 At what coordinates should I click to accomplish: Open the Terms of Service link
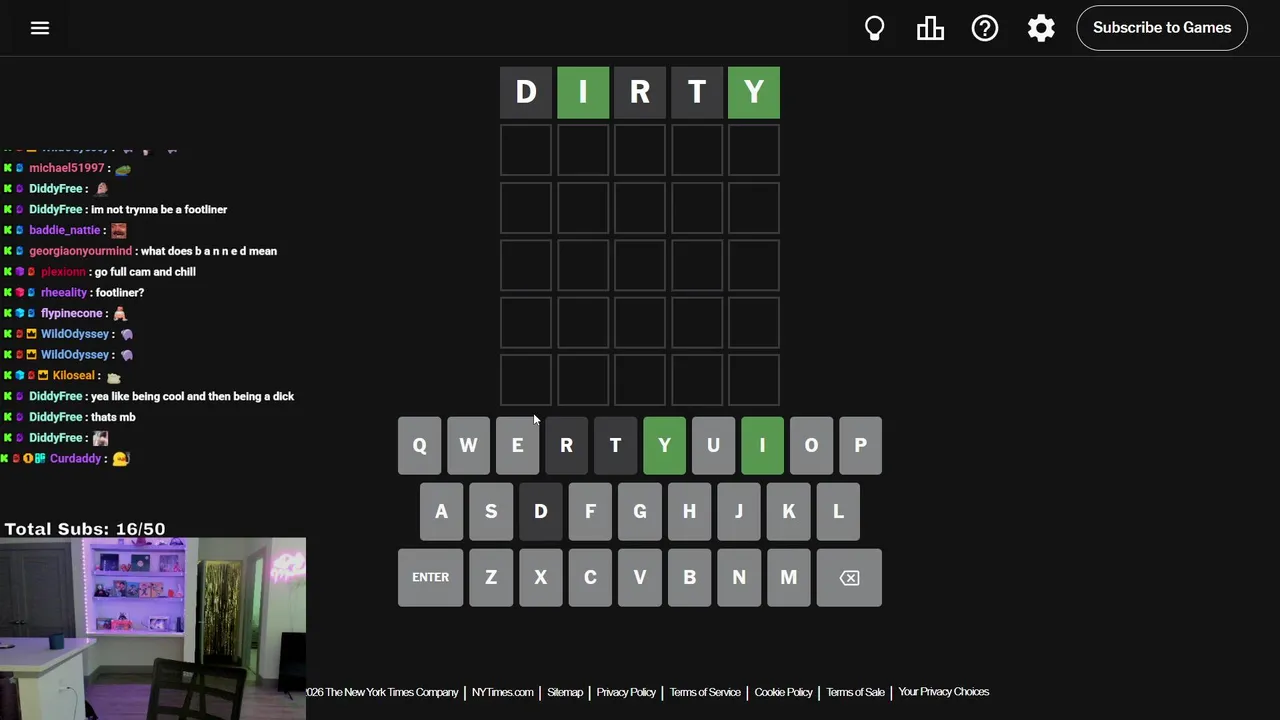pyautogui.click(x=705, y=692)
